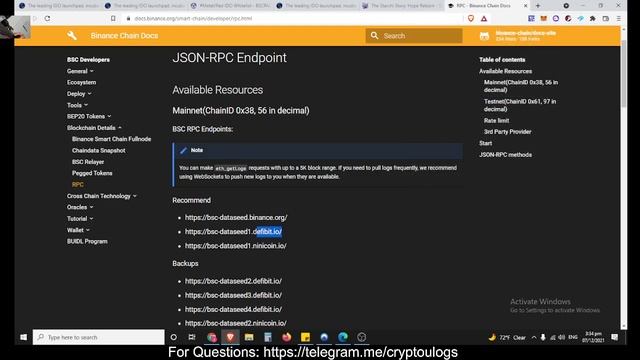The height and width of the screenshot is (360, 640).
Task: Click the magnifier icon in the docs search box
Action: click(x=374, y=36)
